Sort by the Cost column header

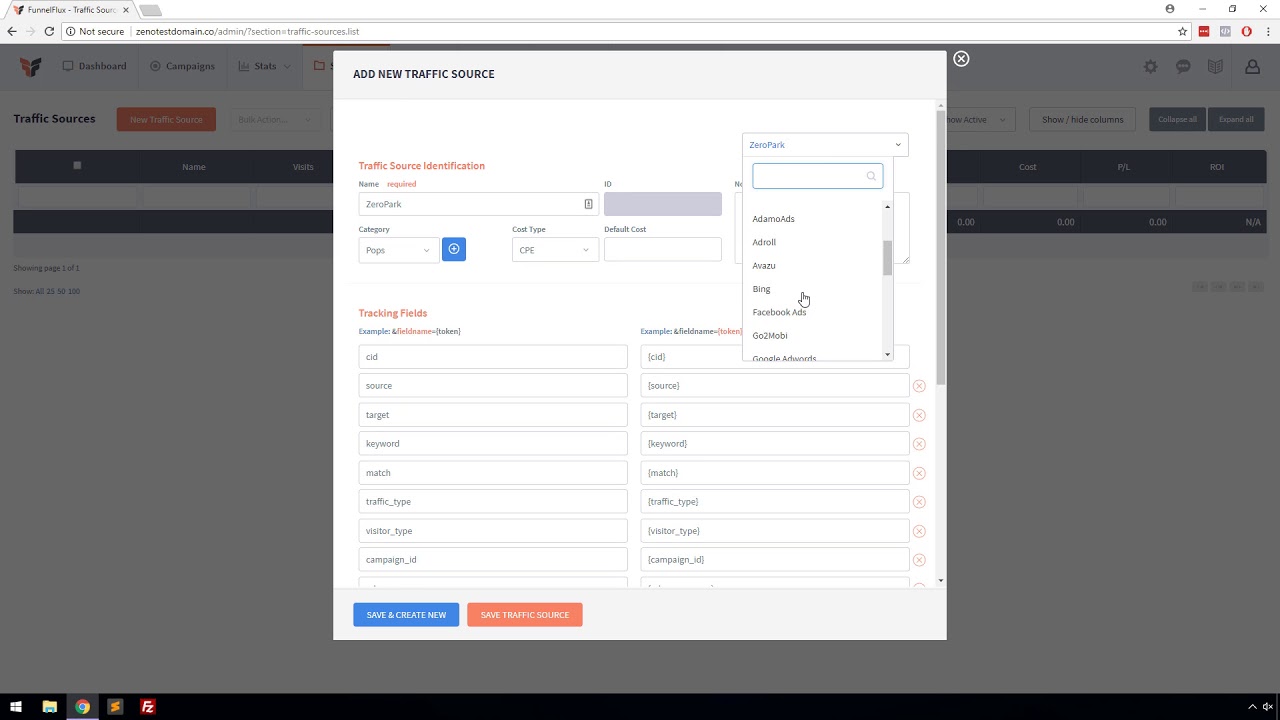point(1028,167)
